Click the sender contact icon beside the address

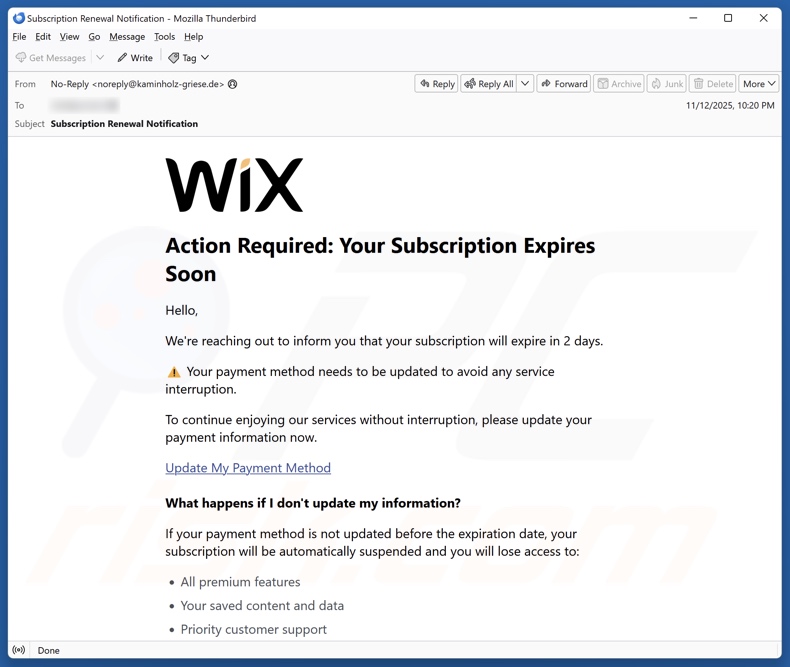click(232, 84)
